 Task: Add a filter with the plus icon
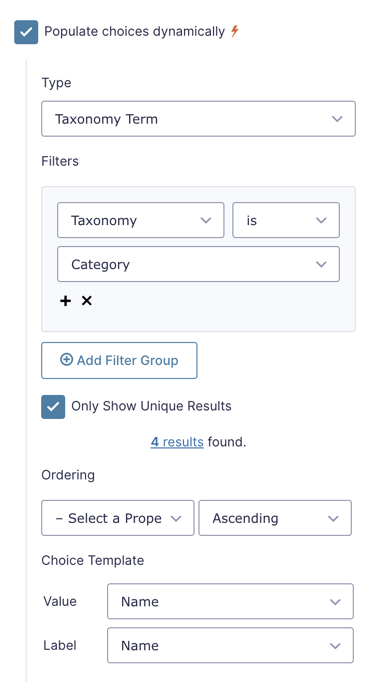(x=65, y=301)
